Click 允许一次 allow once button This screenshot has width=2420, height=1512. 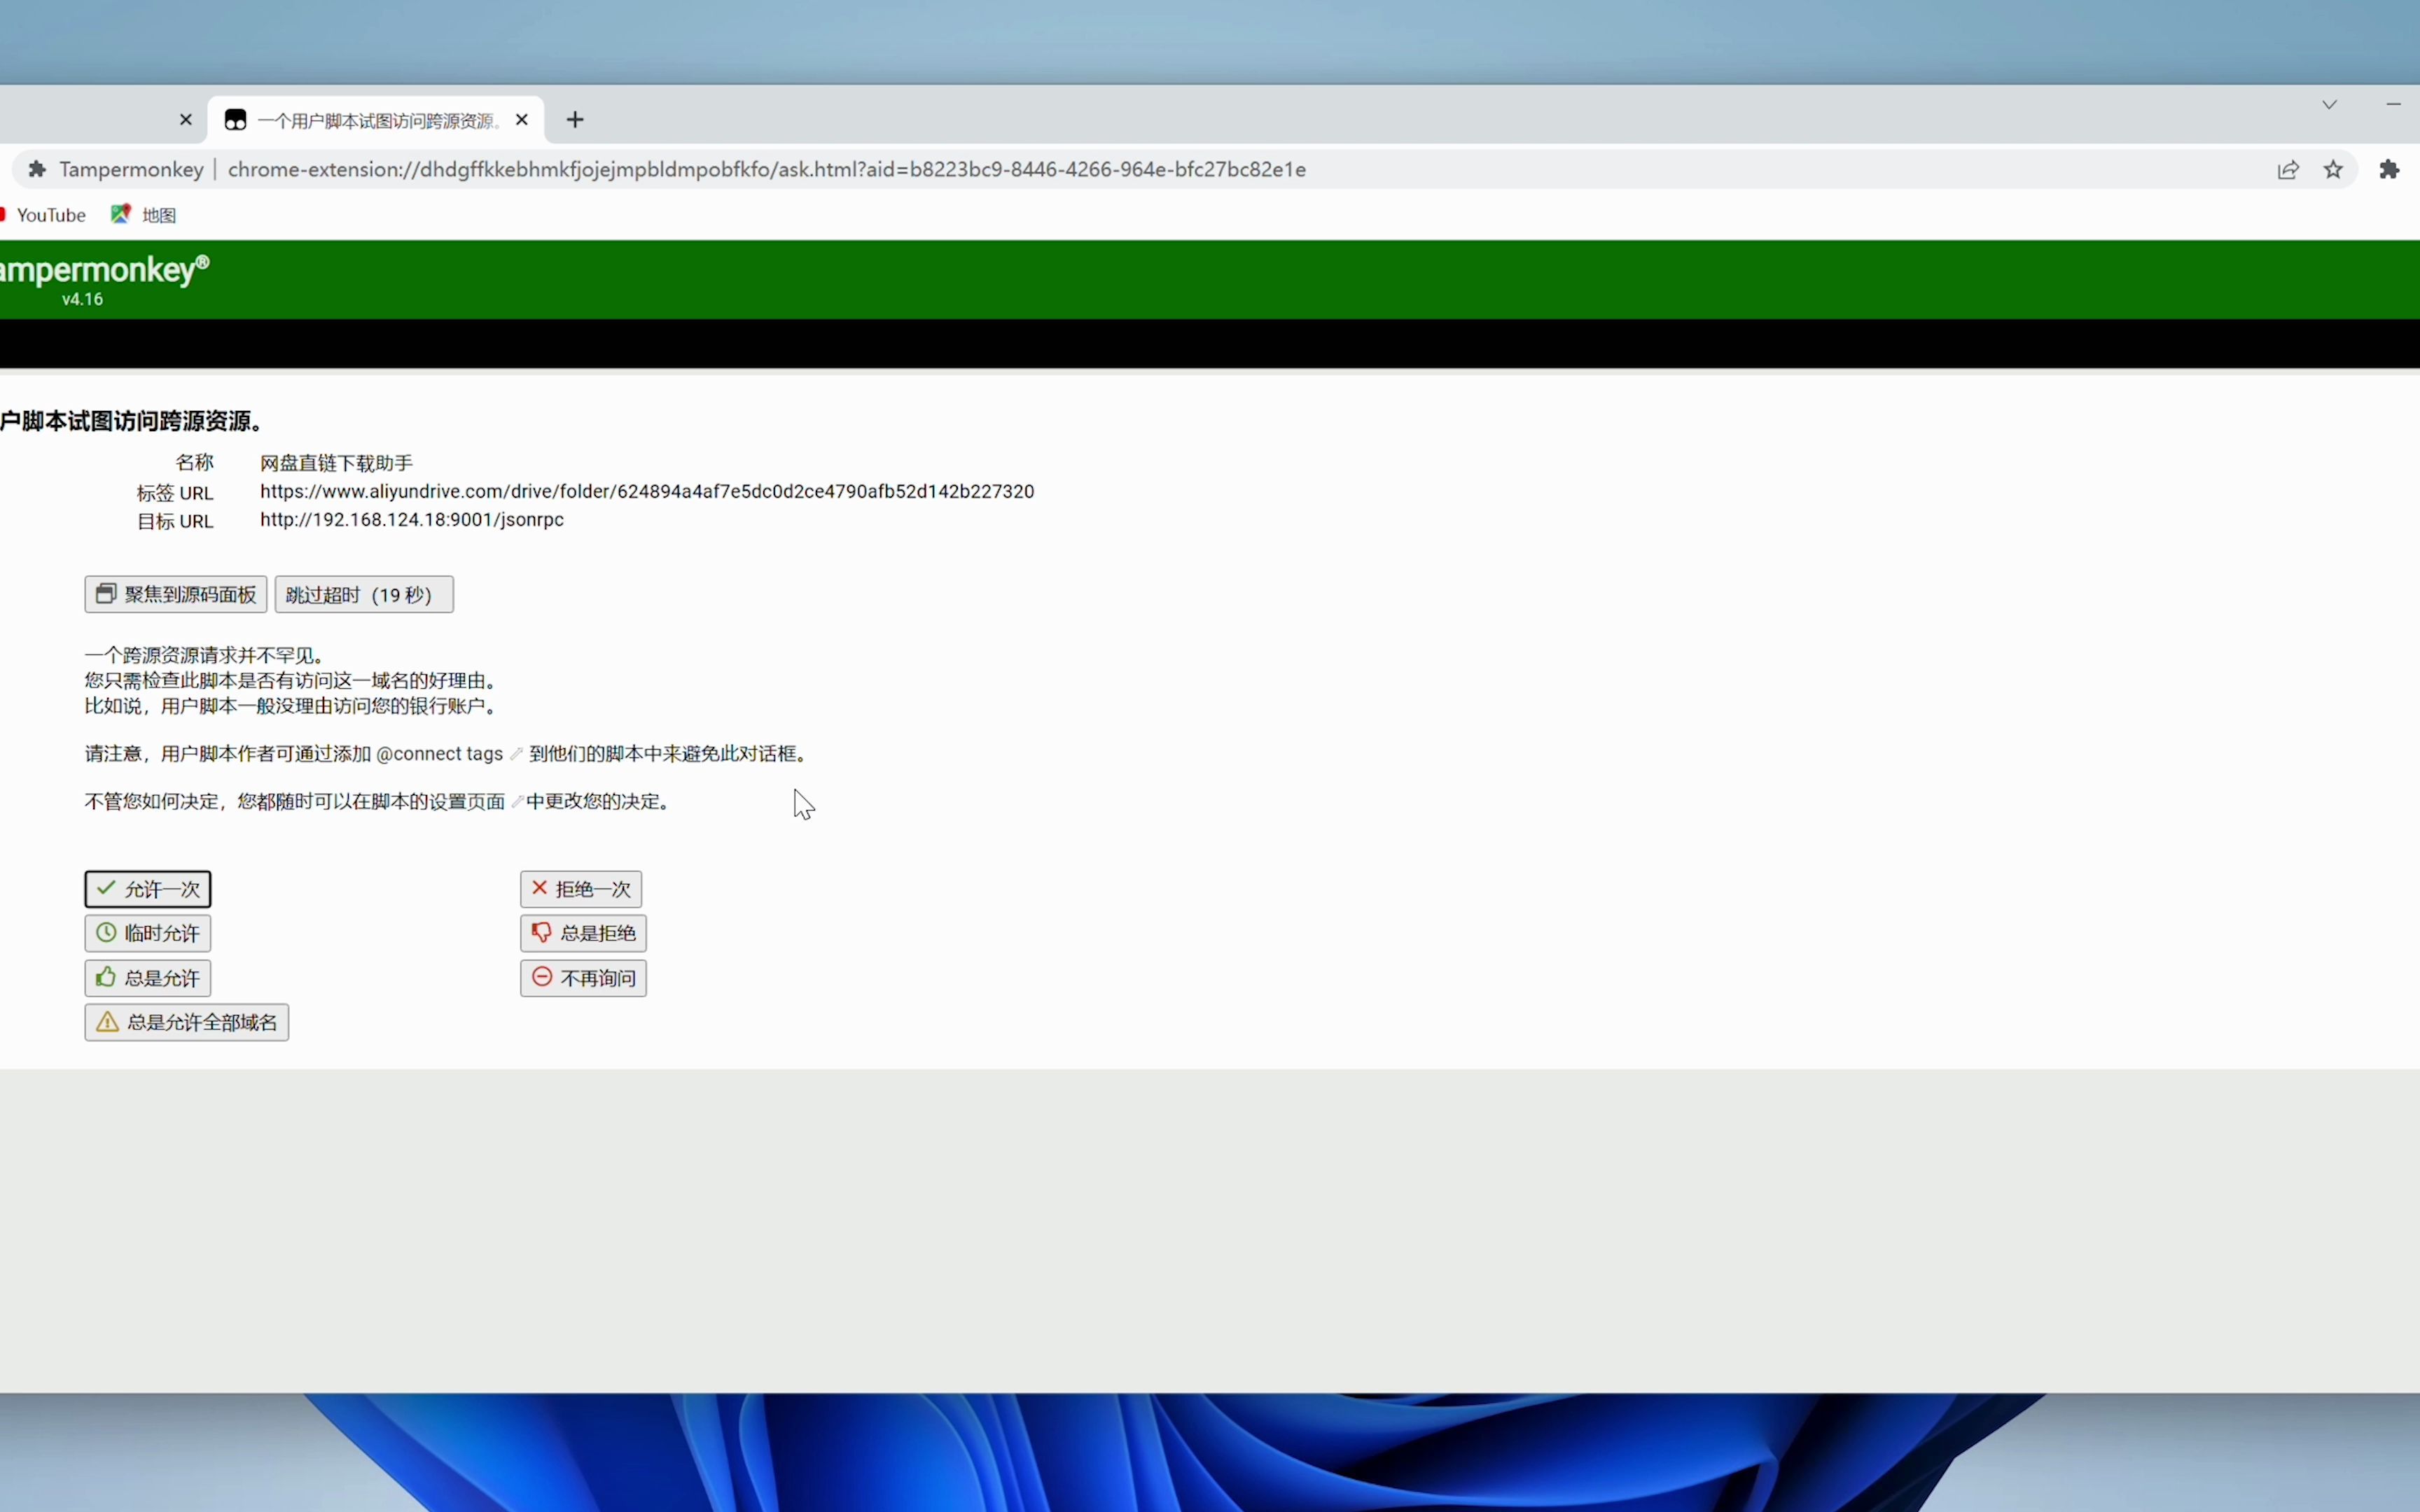(148, 889)
